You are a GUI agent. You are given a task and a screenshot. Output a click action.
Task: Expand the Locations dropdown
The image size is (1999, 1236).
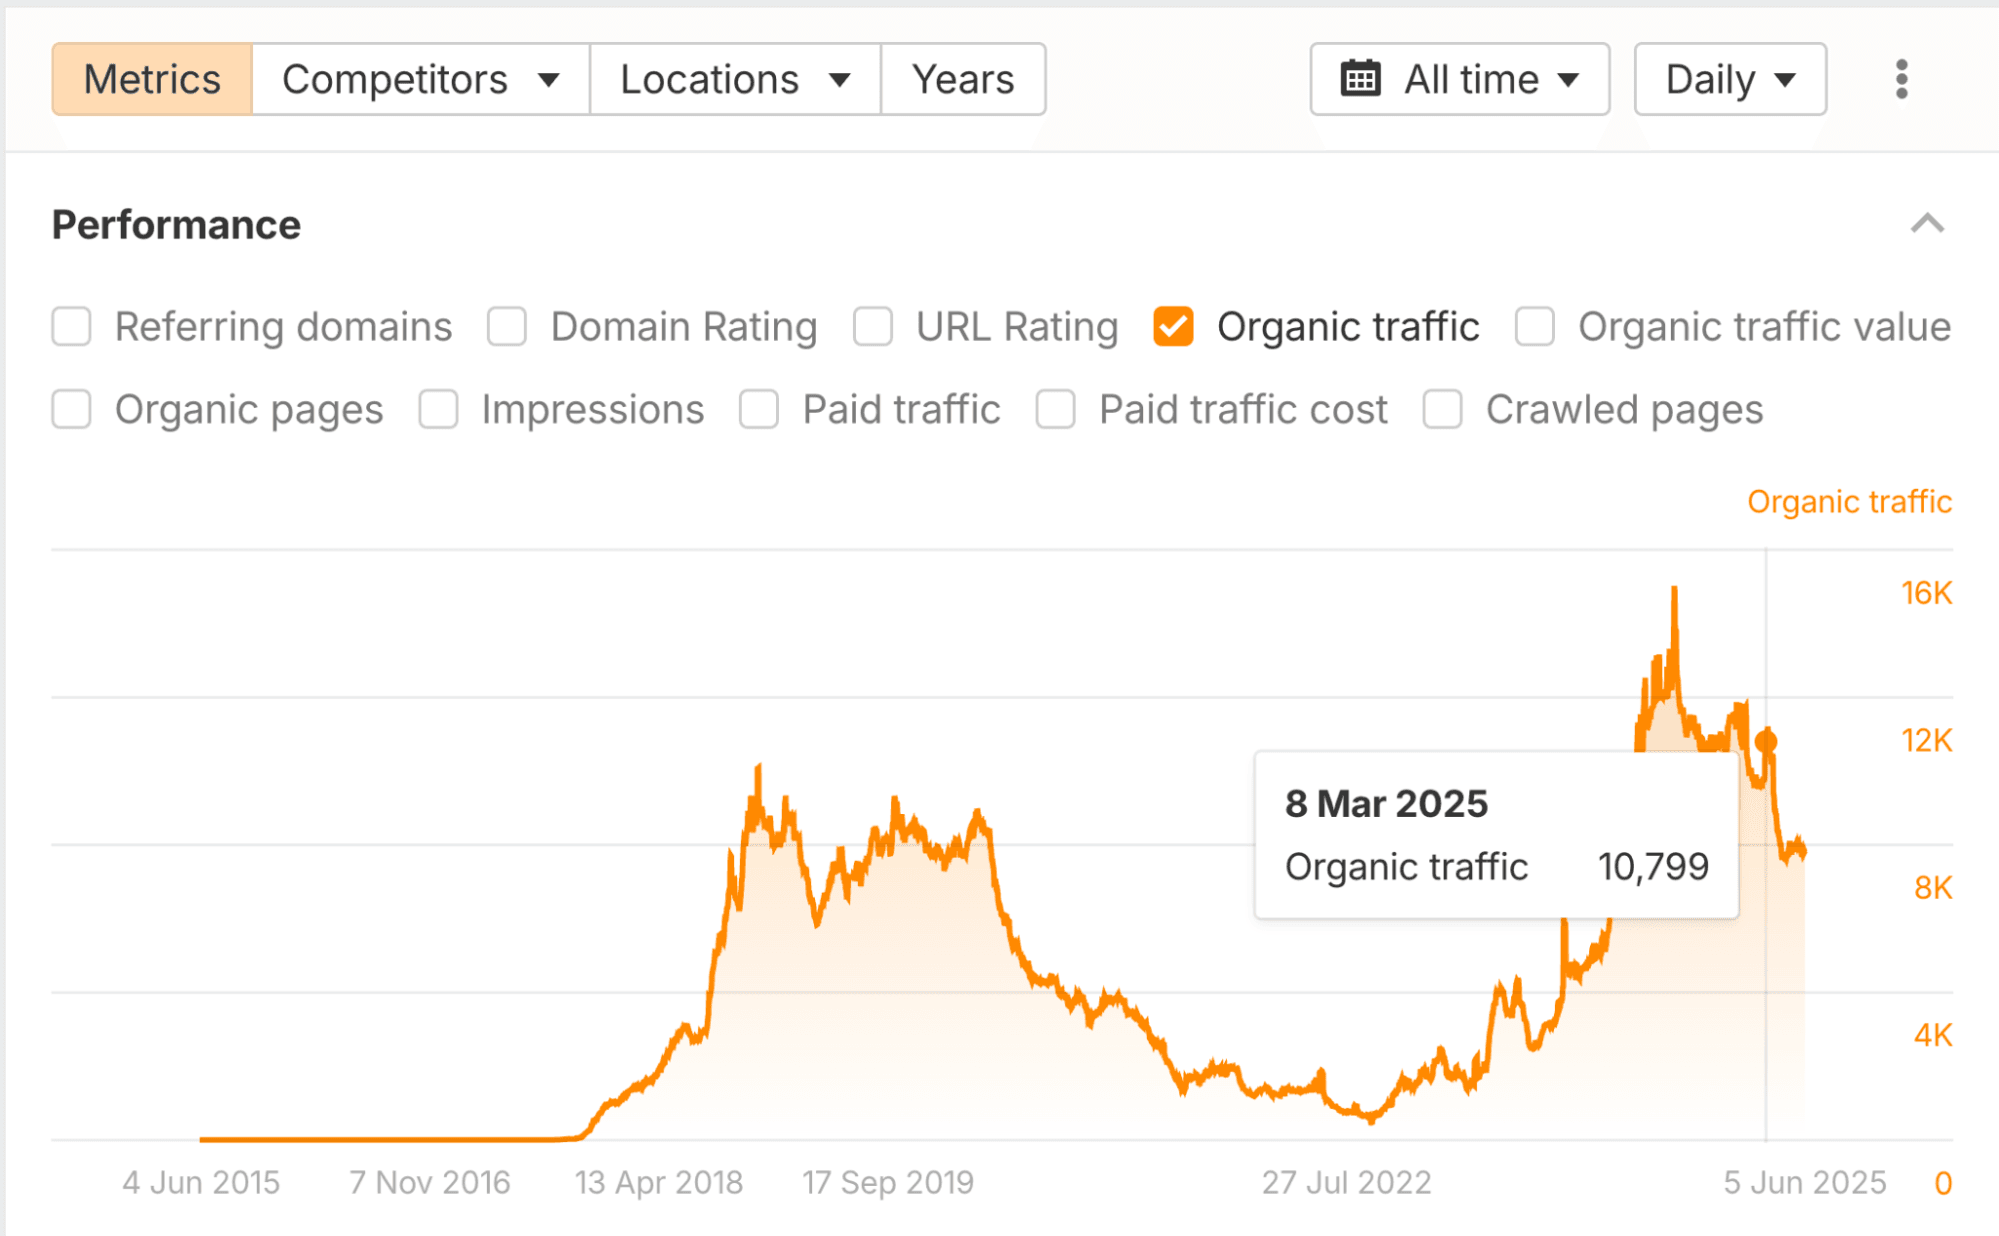pyautogui.click(x=735, y=79)
